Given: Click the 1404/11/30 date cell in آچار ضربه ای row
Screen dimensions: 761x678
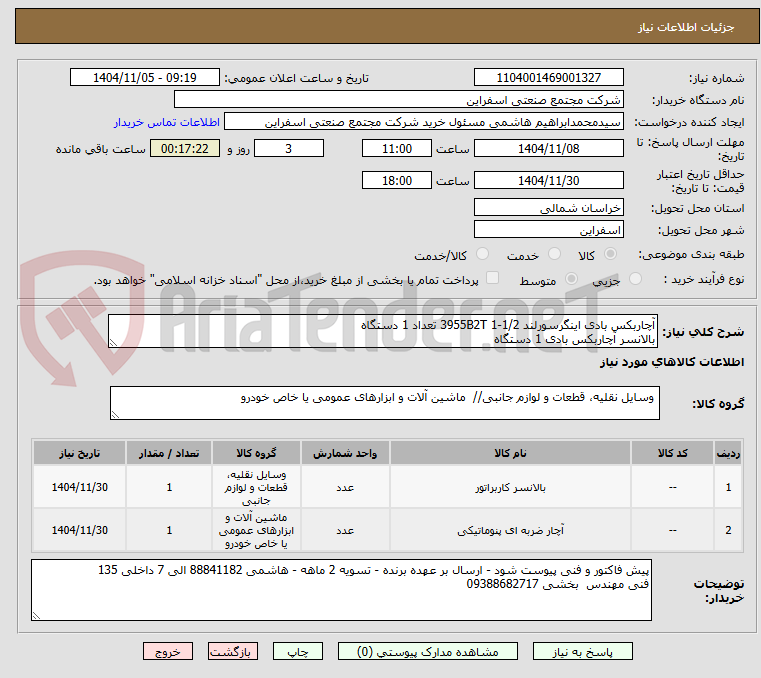Looking at the screenshot, I should (x=80, y=530).
